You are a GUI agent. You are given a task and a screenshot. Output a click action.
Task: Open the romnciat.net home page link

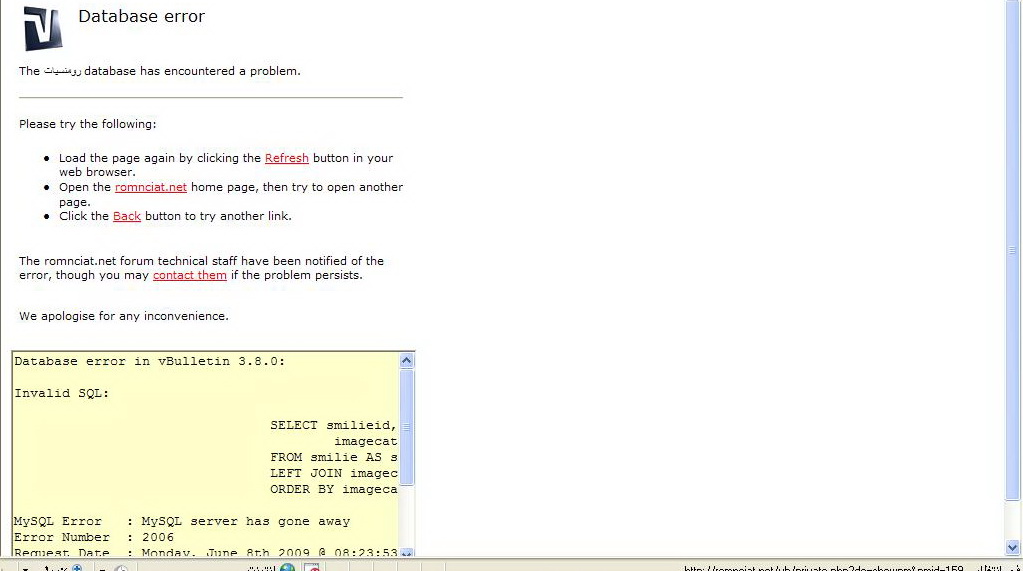tap(151, 187)
